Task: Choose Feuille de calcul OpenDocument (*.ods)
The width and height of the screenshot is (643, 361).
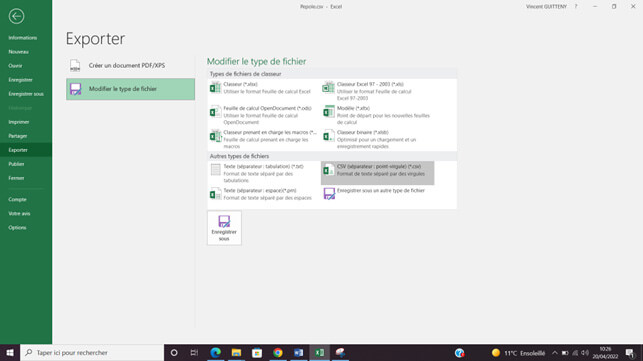Action: tap(264, 115)
